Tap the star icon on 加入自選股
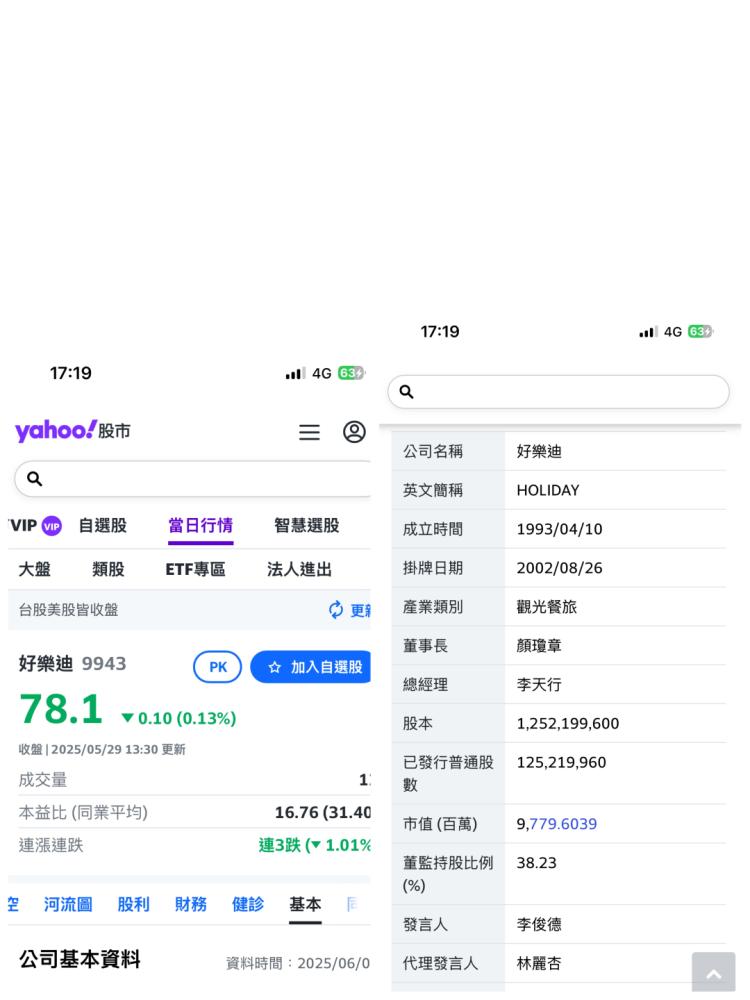750x1000 pixels. pyautogui.click(x=275, y=667)
